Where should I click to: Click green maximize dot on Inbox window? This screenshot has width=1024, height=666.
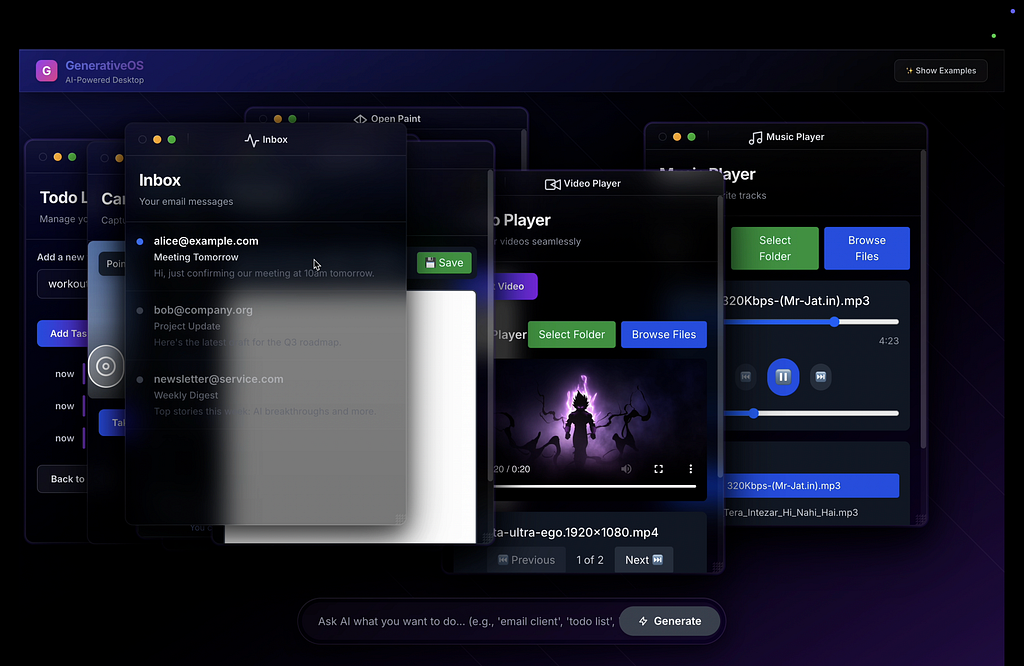172,140
